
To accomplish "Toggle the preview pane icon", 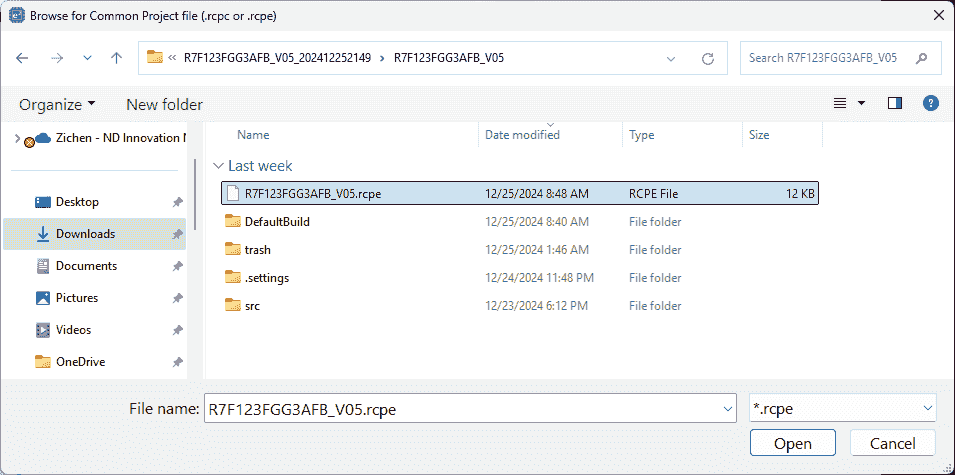I will (895, 103).
